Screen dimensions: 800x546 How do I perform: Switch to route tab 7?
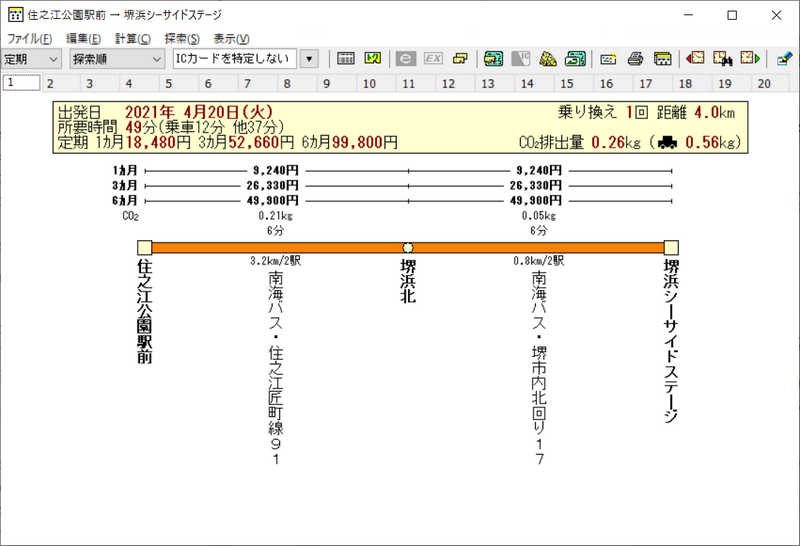click(258, 83)
